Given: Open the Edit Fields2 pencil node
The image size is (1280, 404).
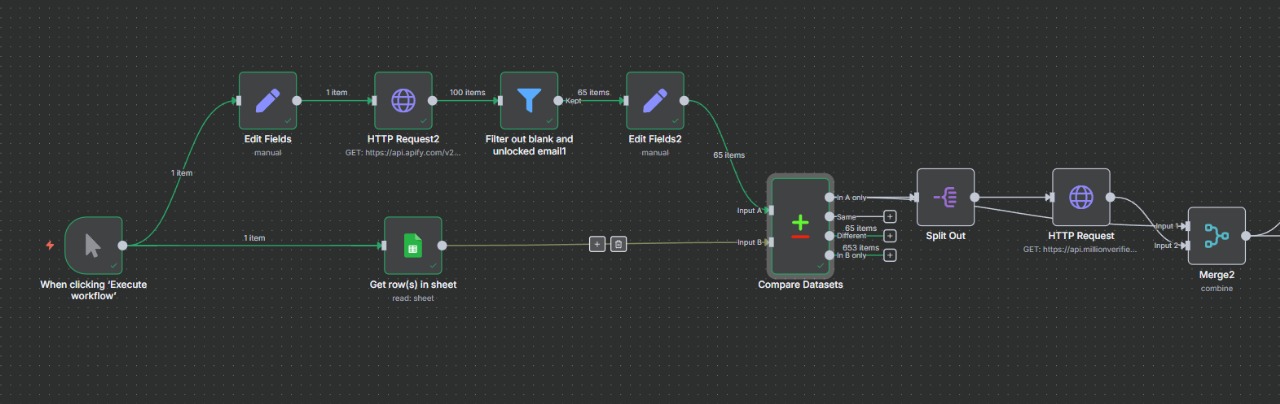Looking at the screenshot, I should [655, 100].
